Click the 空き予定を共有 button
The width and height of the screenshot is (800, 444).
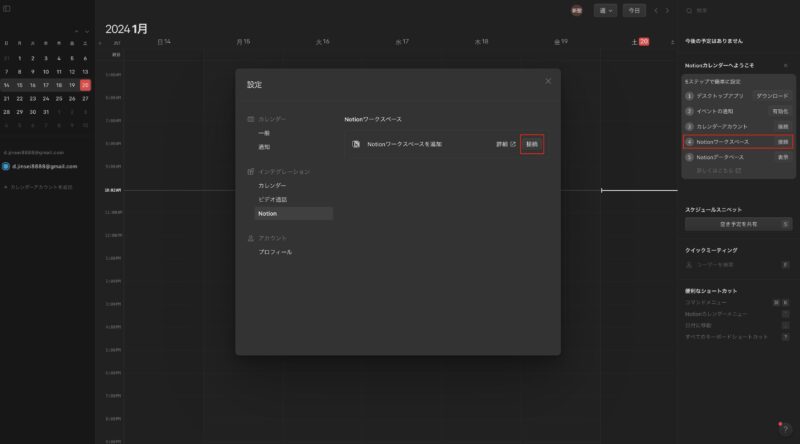pos(738,224)
